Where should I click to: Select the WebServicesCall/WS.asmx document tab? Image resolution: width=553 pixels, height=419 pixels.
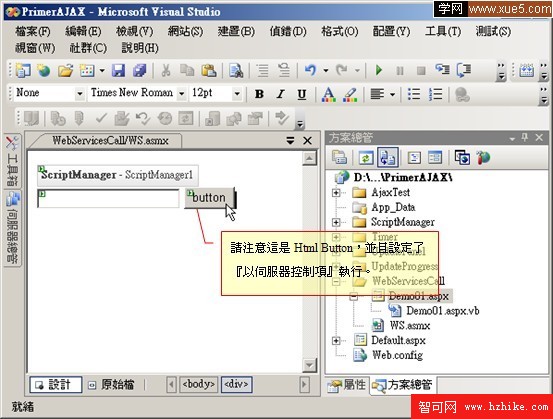[x=110, y=141]
